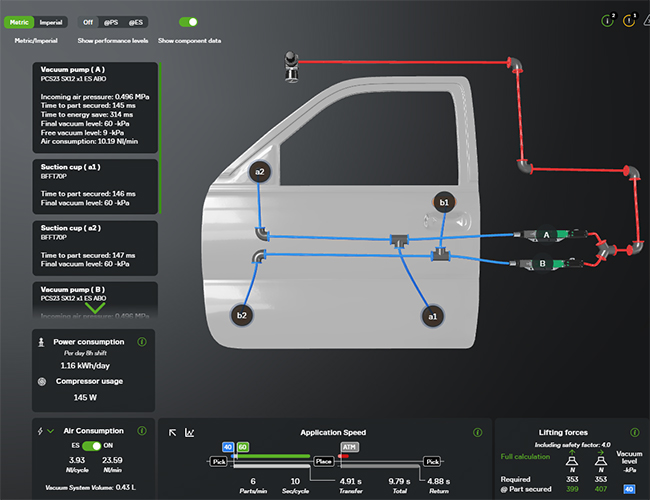Click the 9.79 s Total time
Screen dimensions: 650x500
[399, 481]
